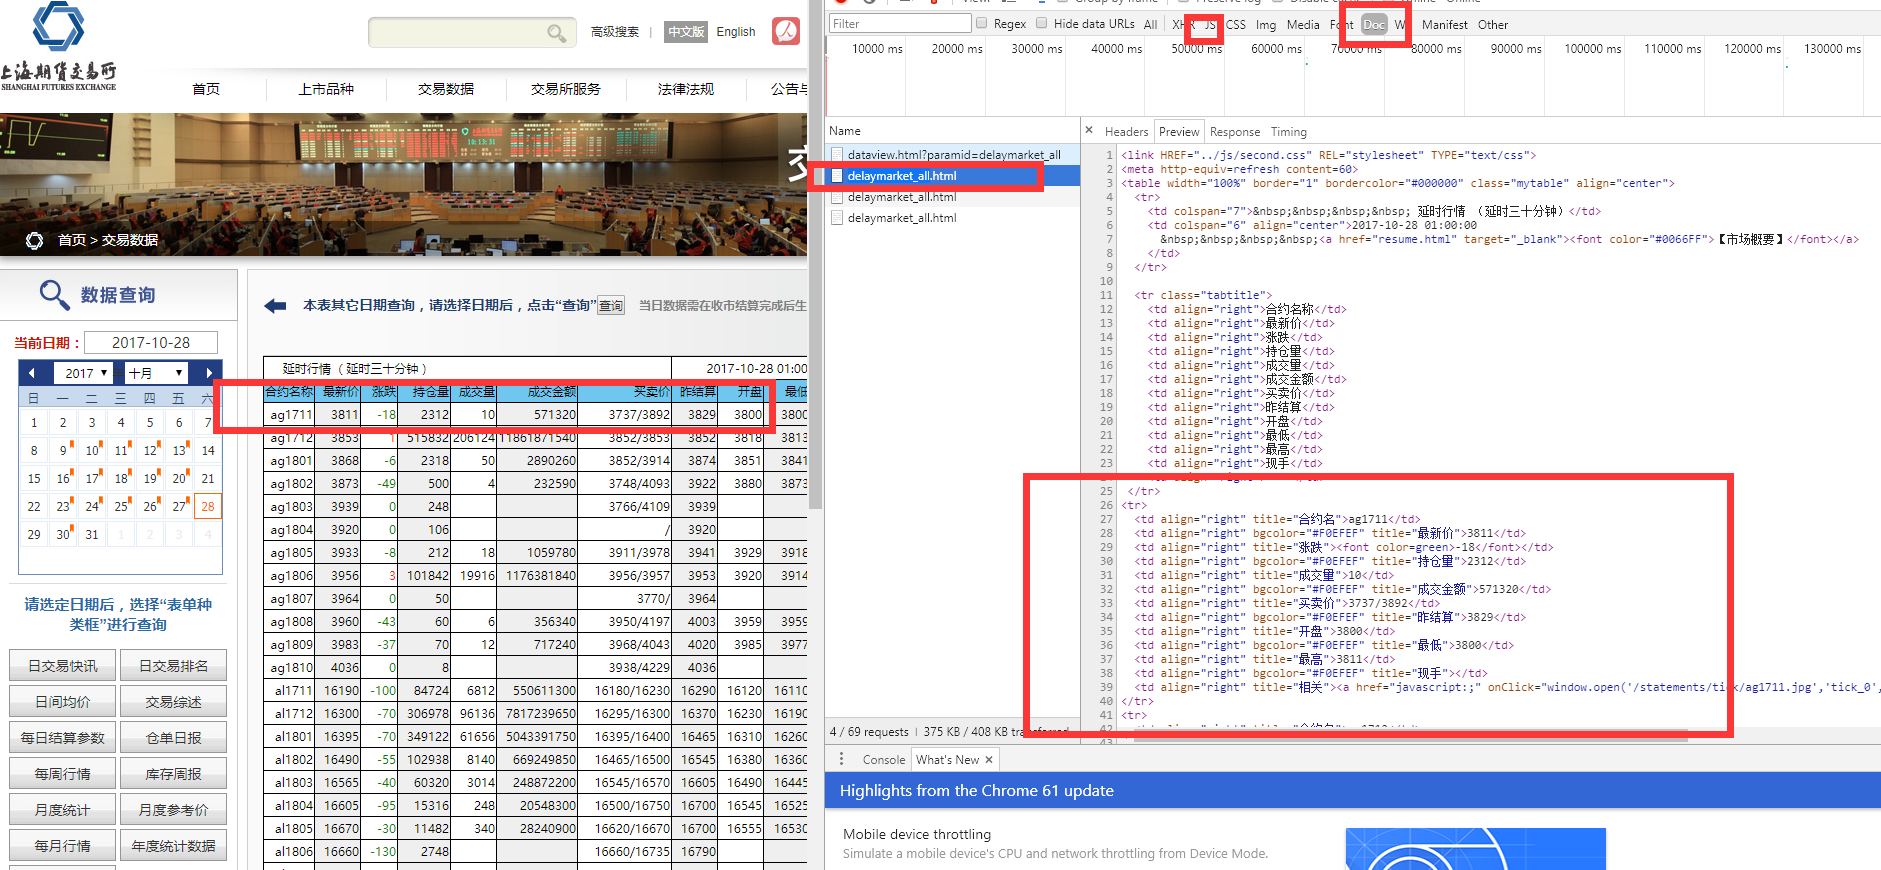This screenshot has height=870, width=1881.
Task: Click the 月度统计 button
Action: tap(63, 810)
